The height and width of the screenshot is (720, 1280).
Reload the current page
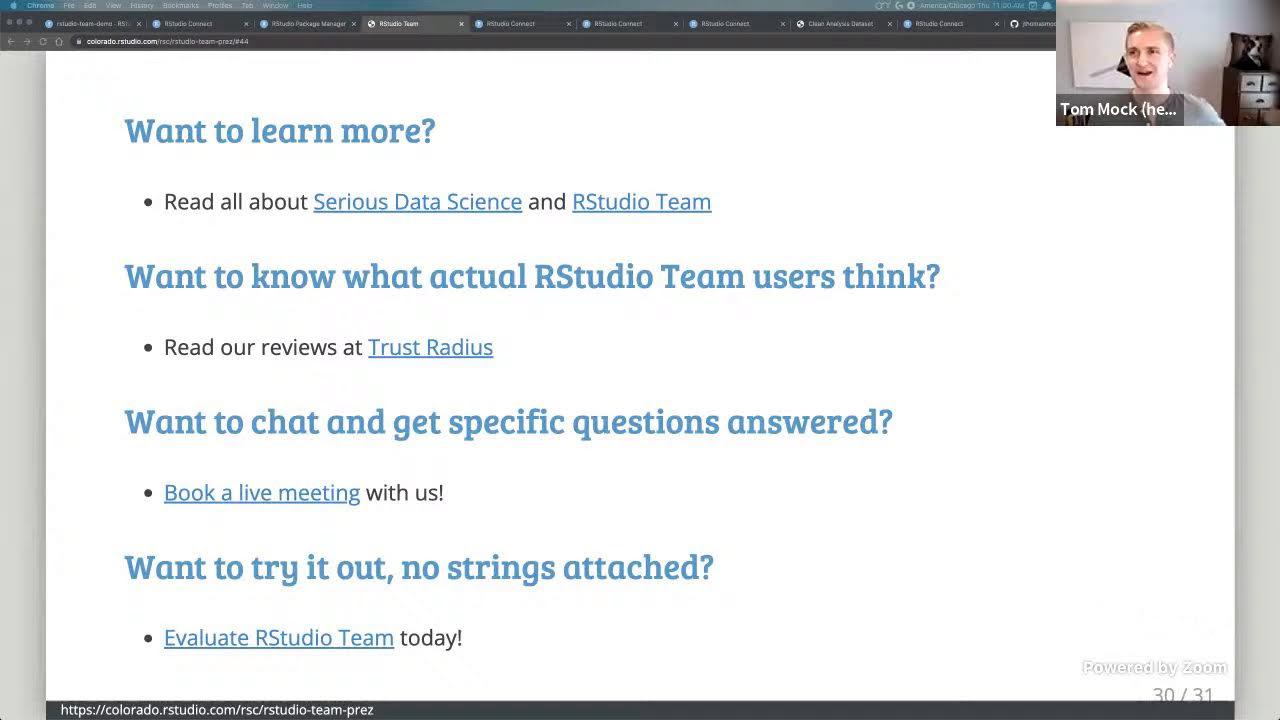[x=43, y=41]
